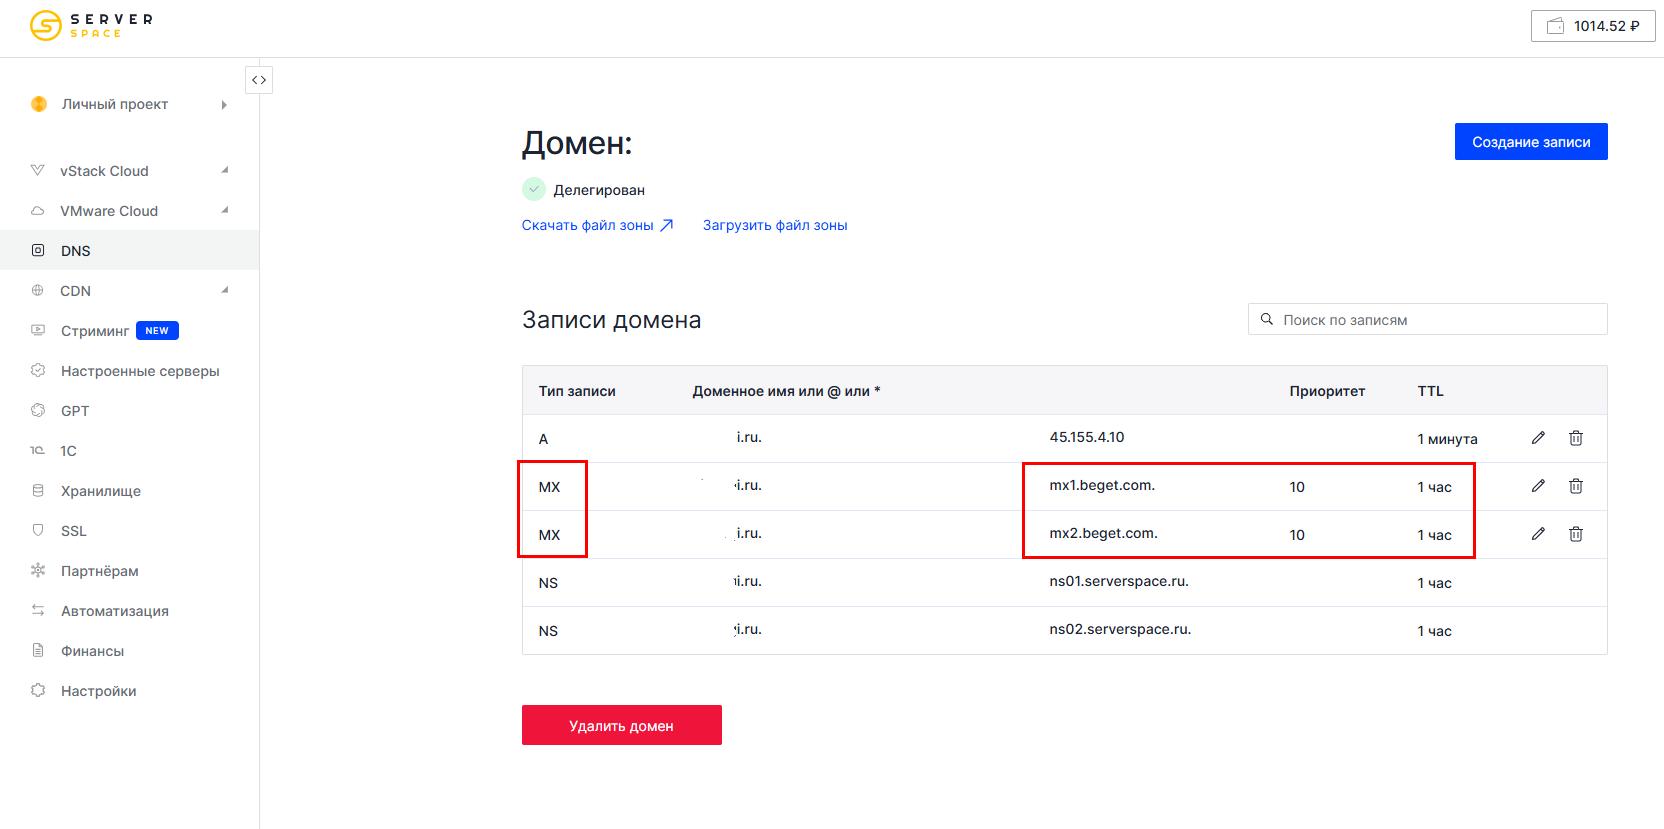
Task: Click the red Удалить домен button
Action: tap(621, 725)
